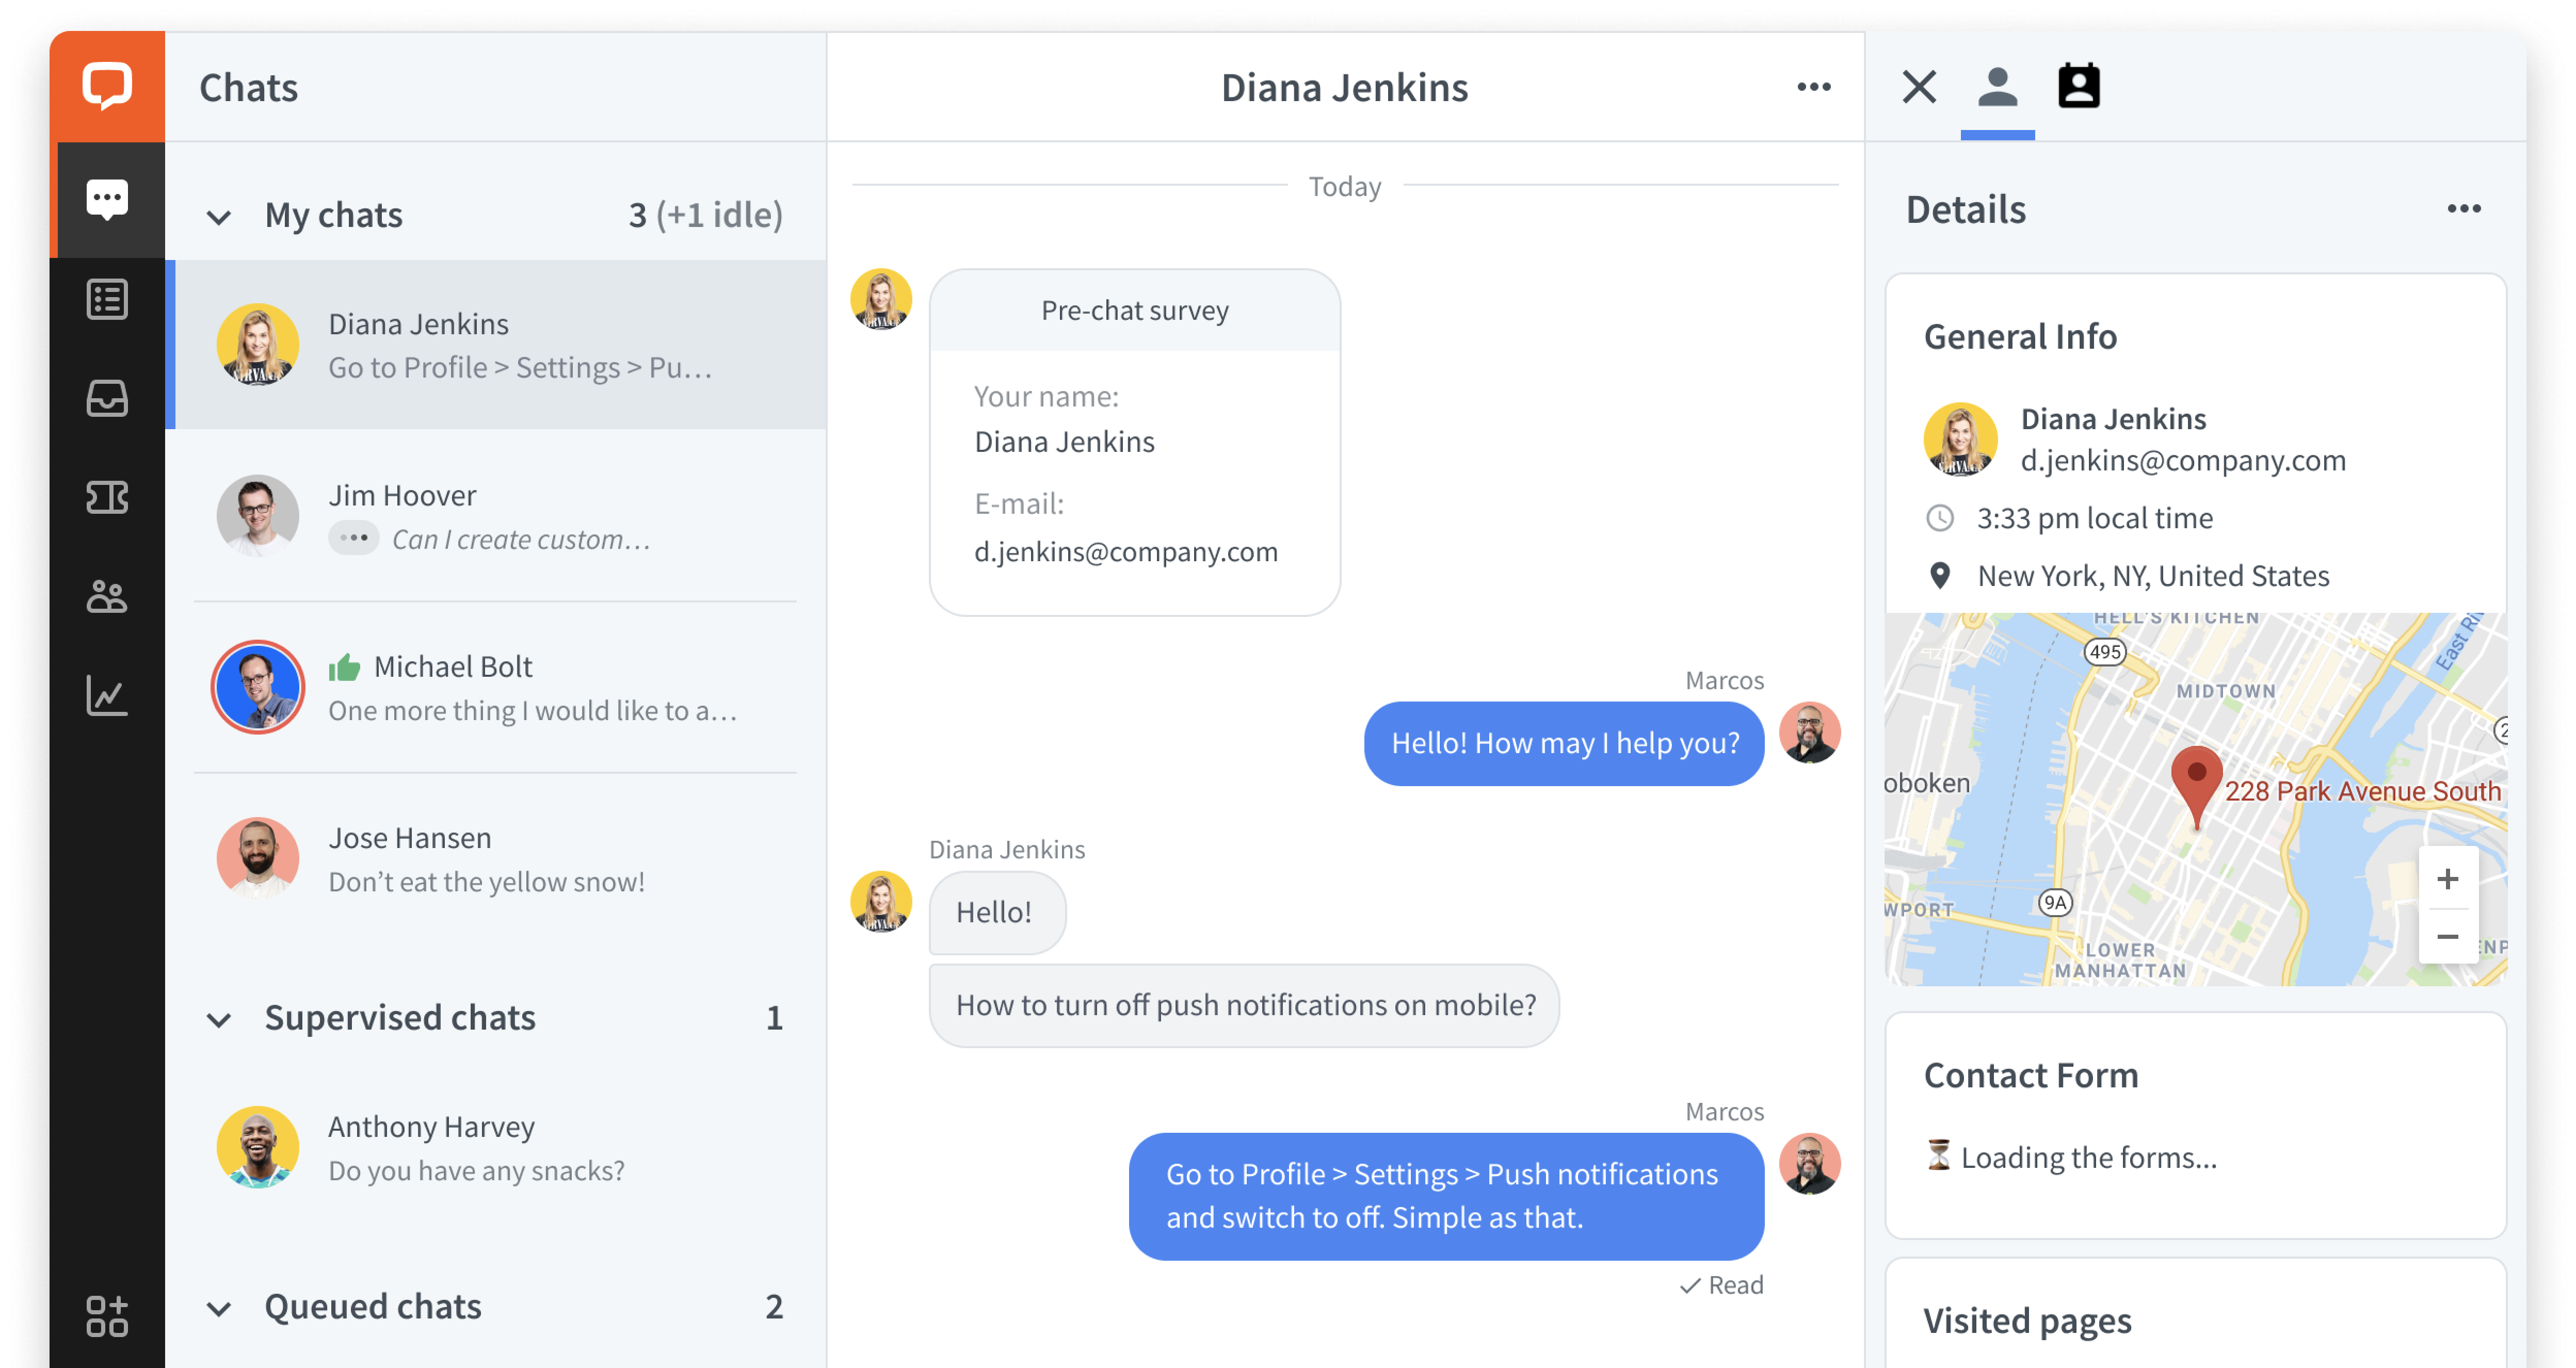Select the customer profile tab in Details panel

click(1997, 87)
